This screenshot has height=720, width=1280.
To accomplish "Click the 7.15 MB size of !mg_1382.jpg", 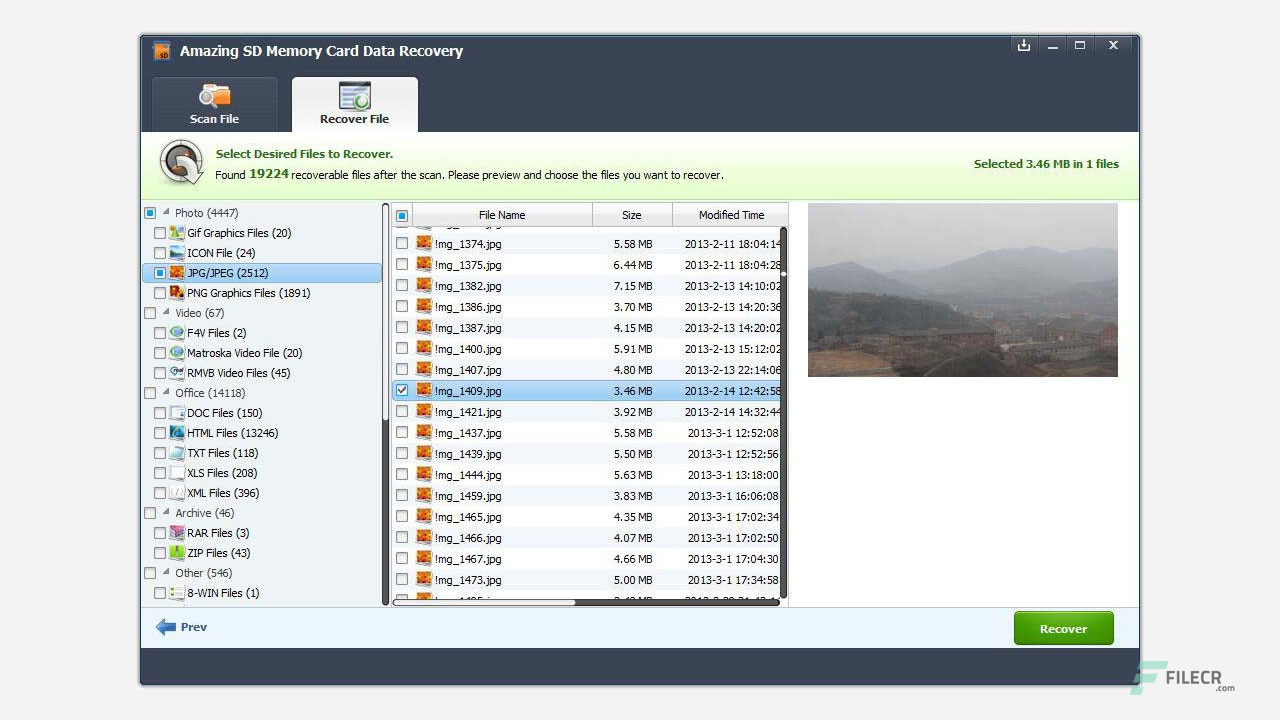I will 633,286.
